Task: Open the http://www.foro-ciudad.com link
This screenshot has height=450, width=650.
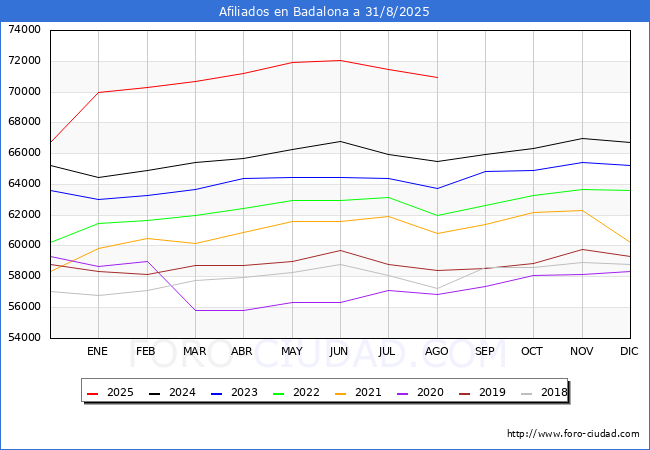Action: (x=573, y=434)
